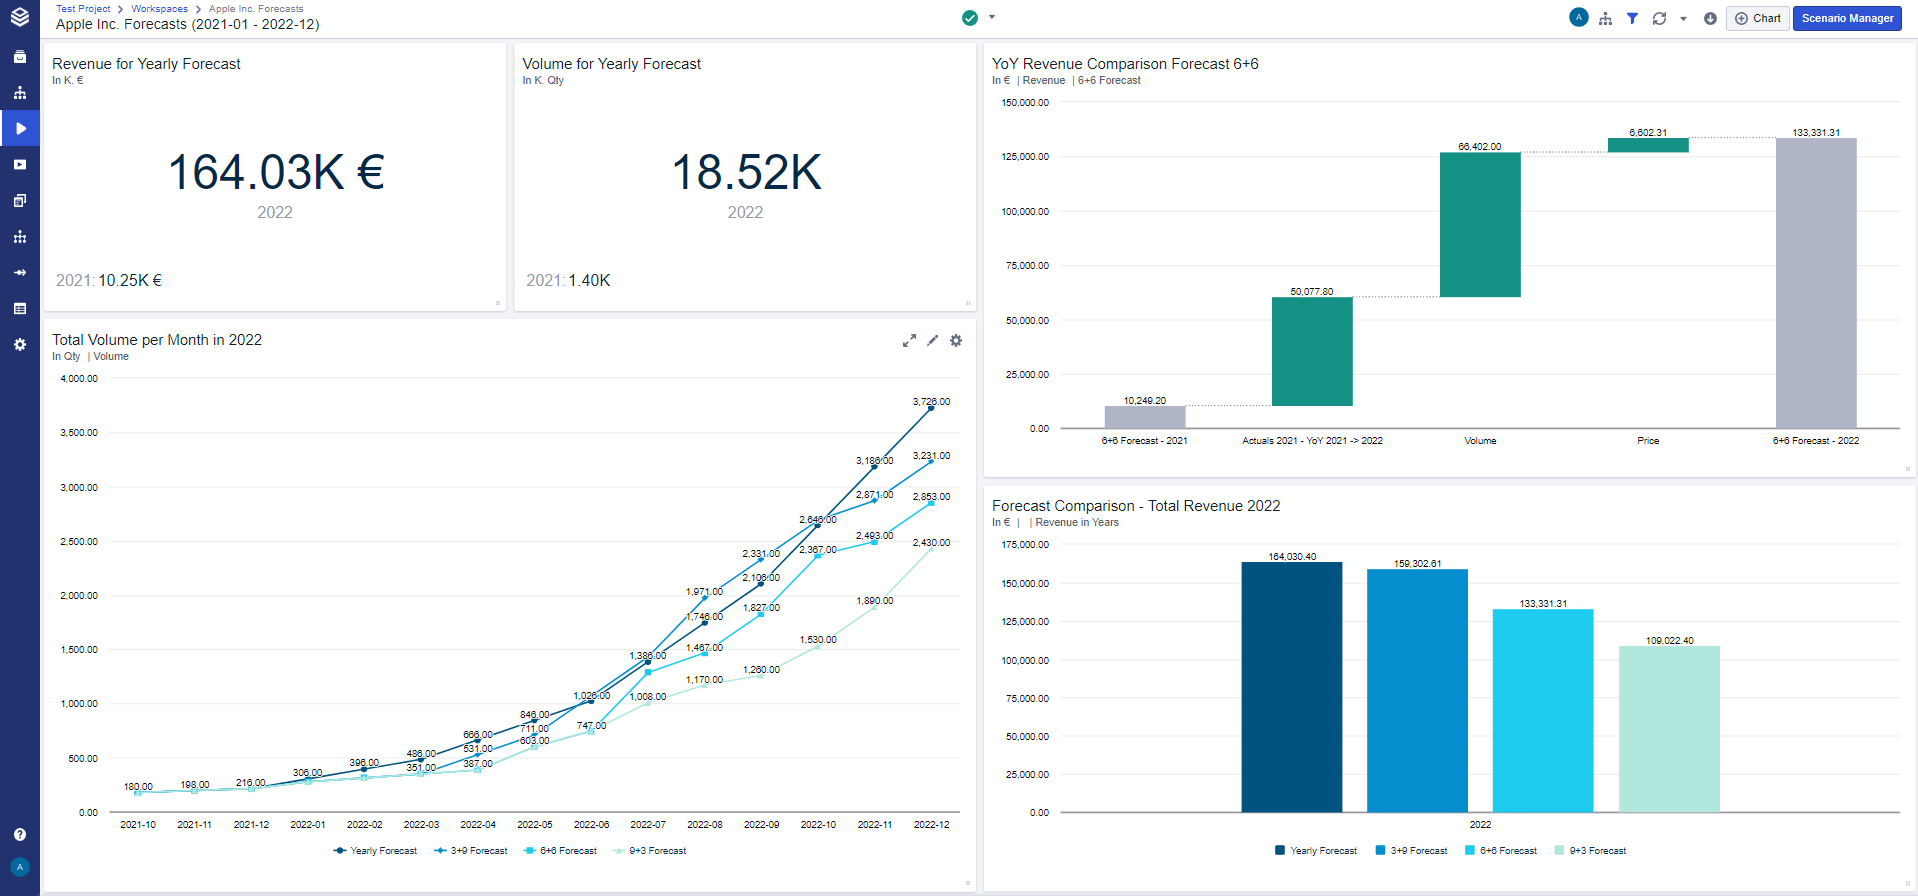Click the Scenario Manager button
Screen dimensions: 1918x896
[x=1846, y=18]
